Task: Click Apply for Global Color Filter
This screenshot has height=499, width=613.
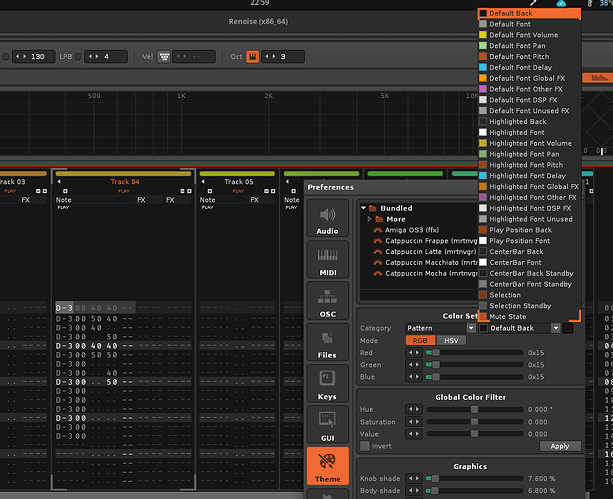Action: pos(559,446)
